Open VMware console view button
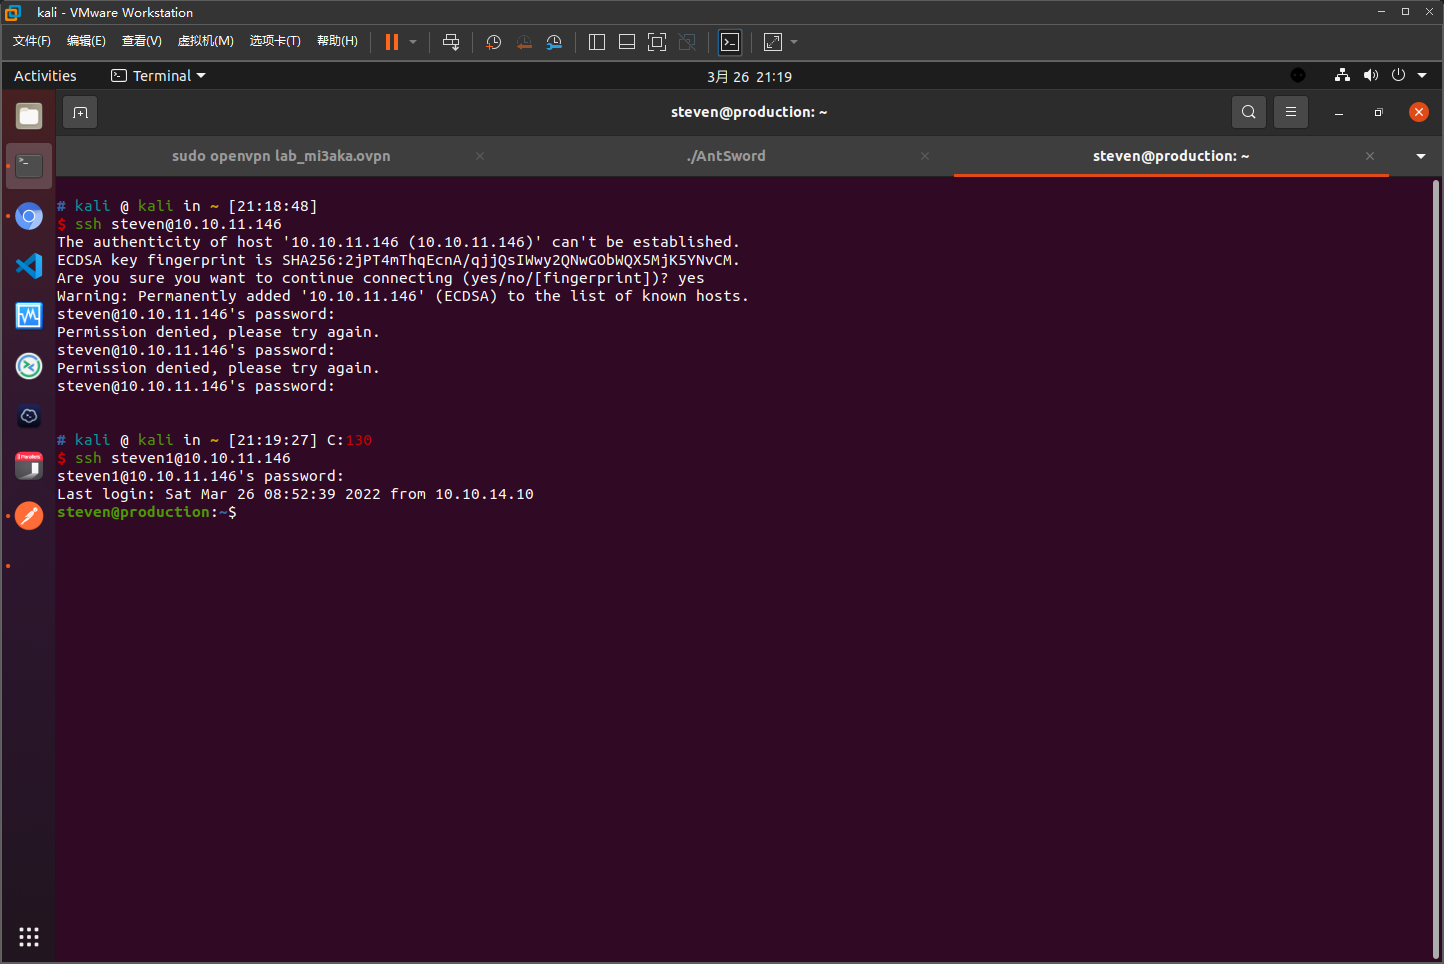This screenshot has height=964, width=1444. coord(730,42)
